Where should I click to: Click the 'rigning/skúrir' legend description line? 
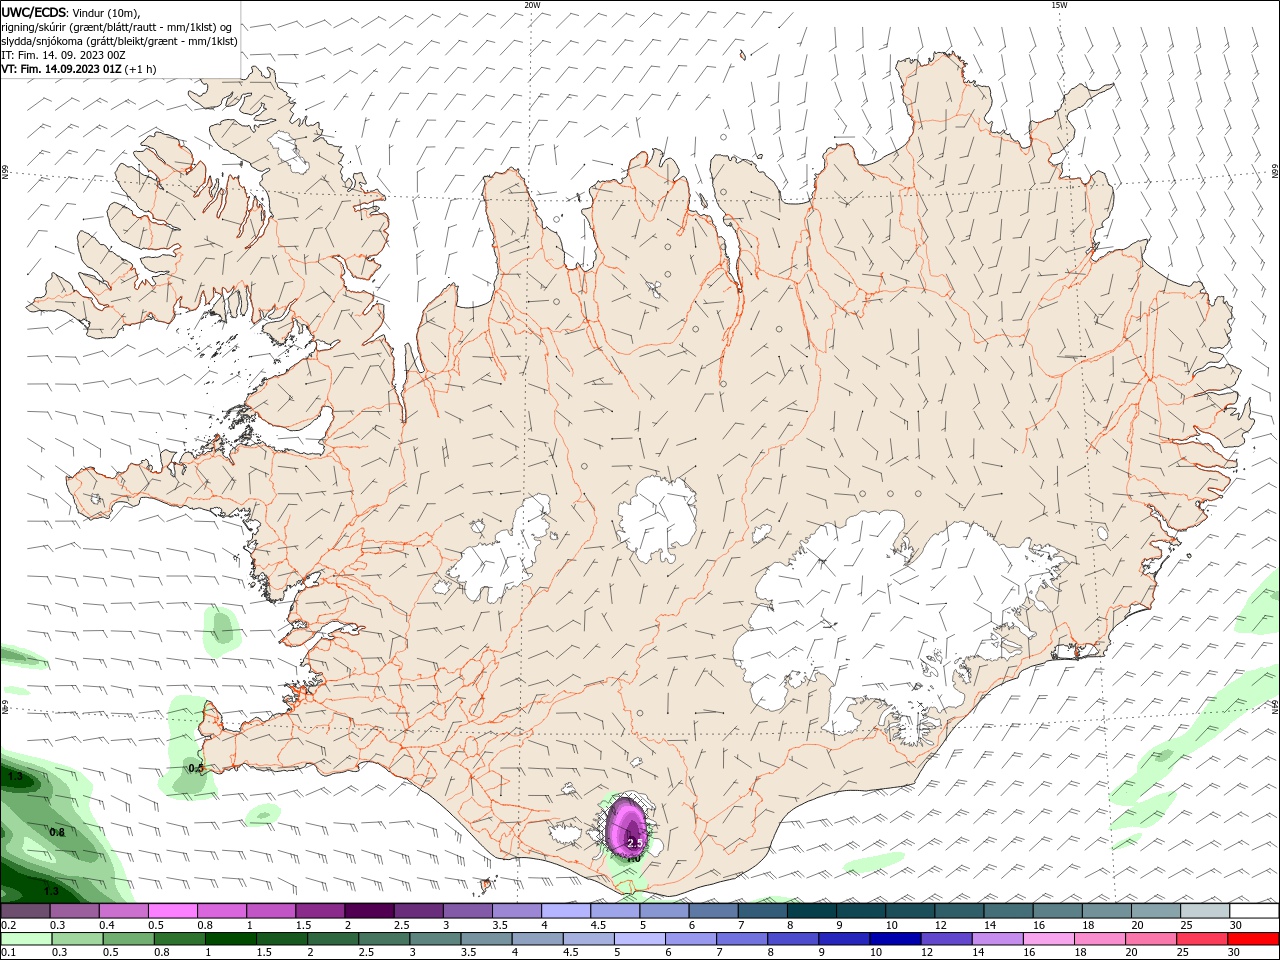117,27
